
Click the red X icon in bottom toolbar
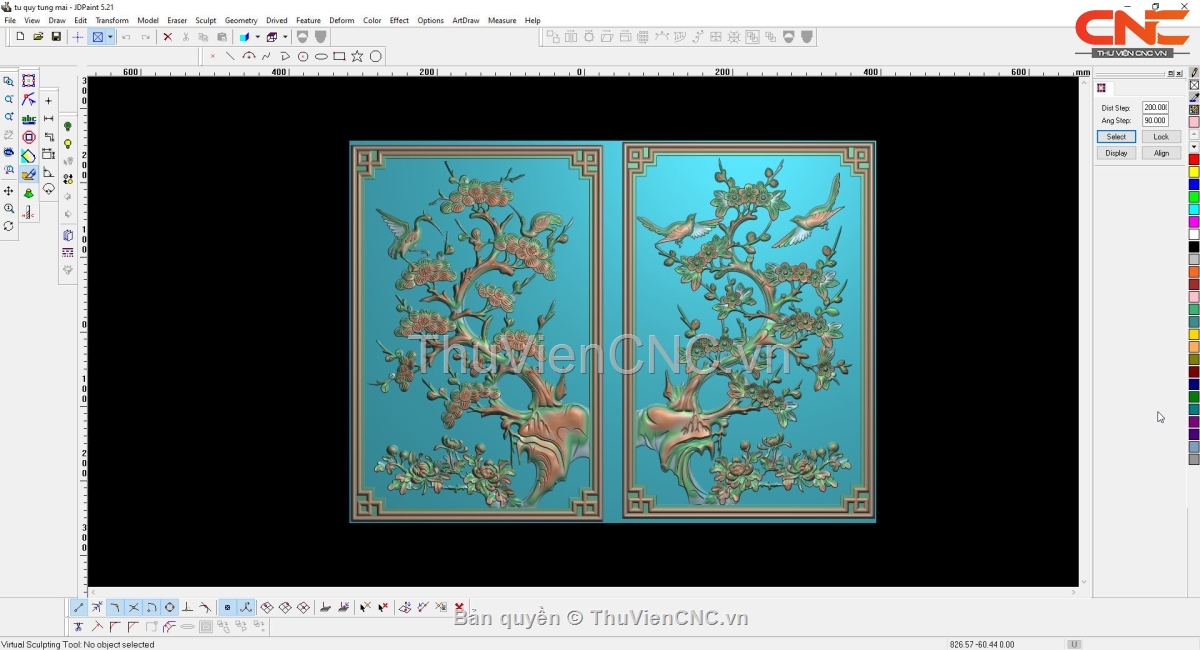[x=459, y=607]
